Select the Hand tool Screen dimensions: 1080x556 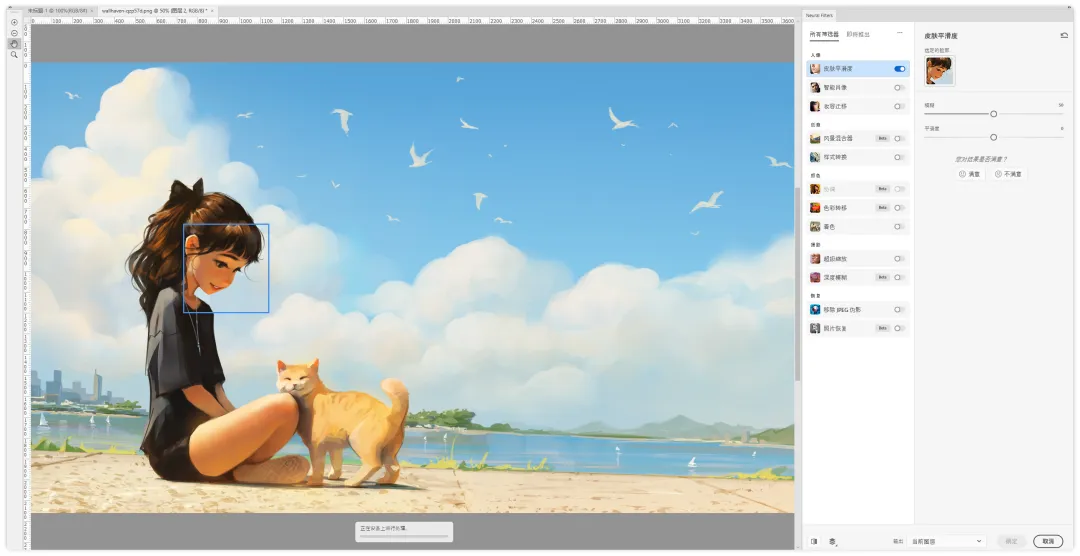(x=14, y=44)
